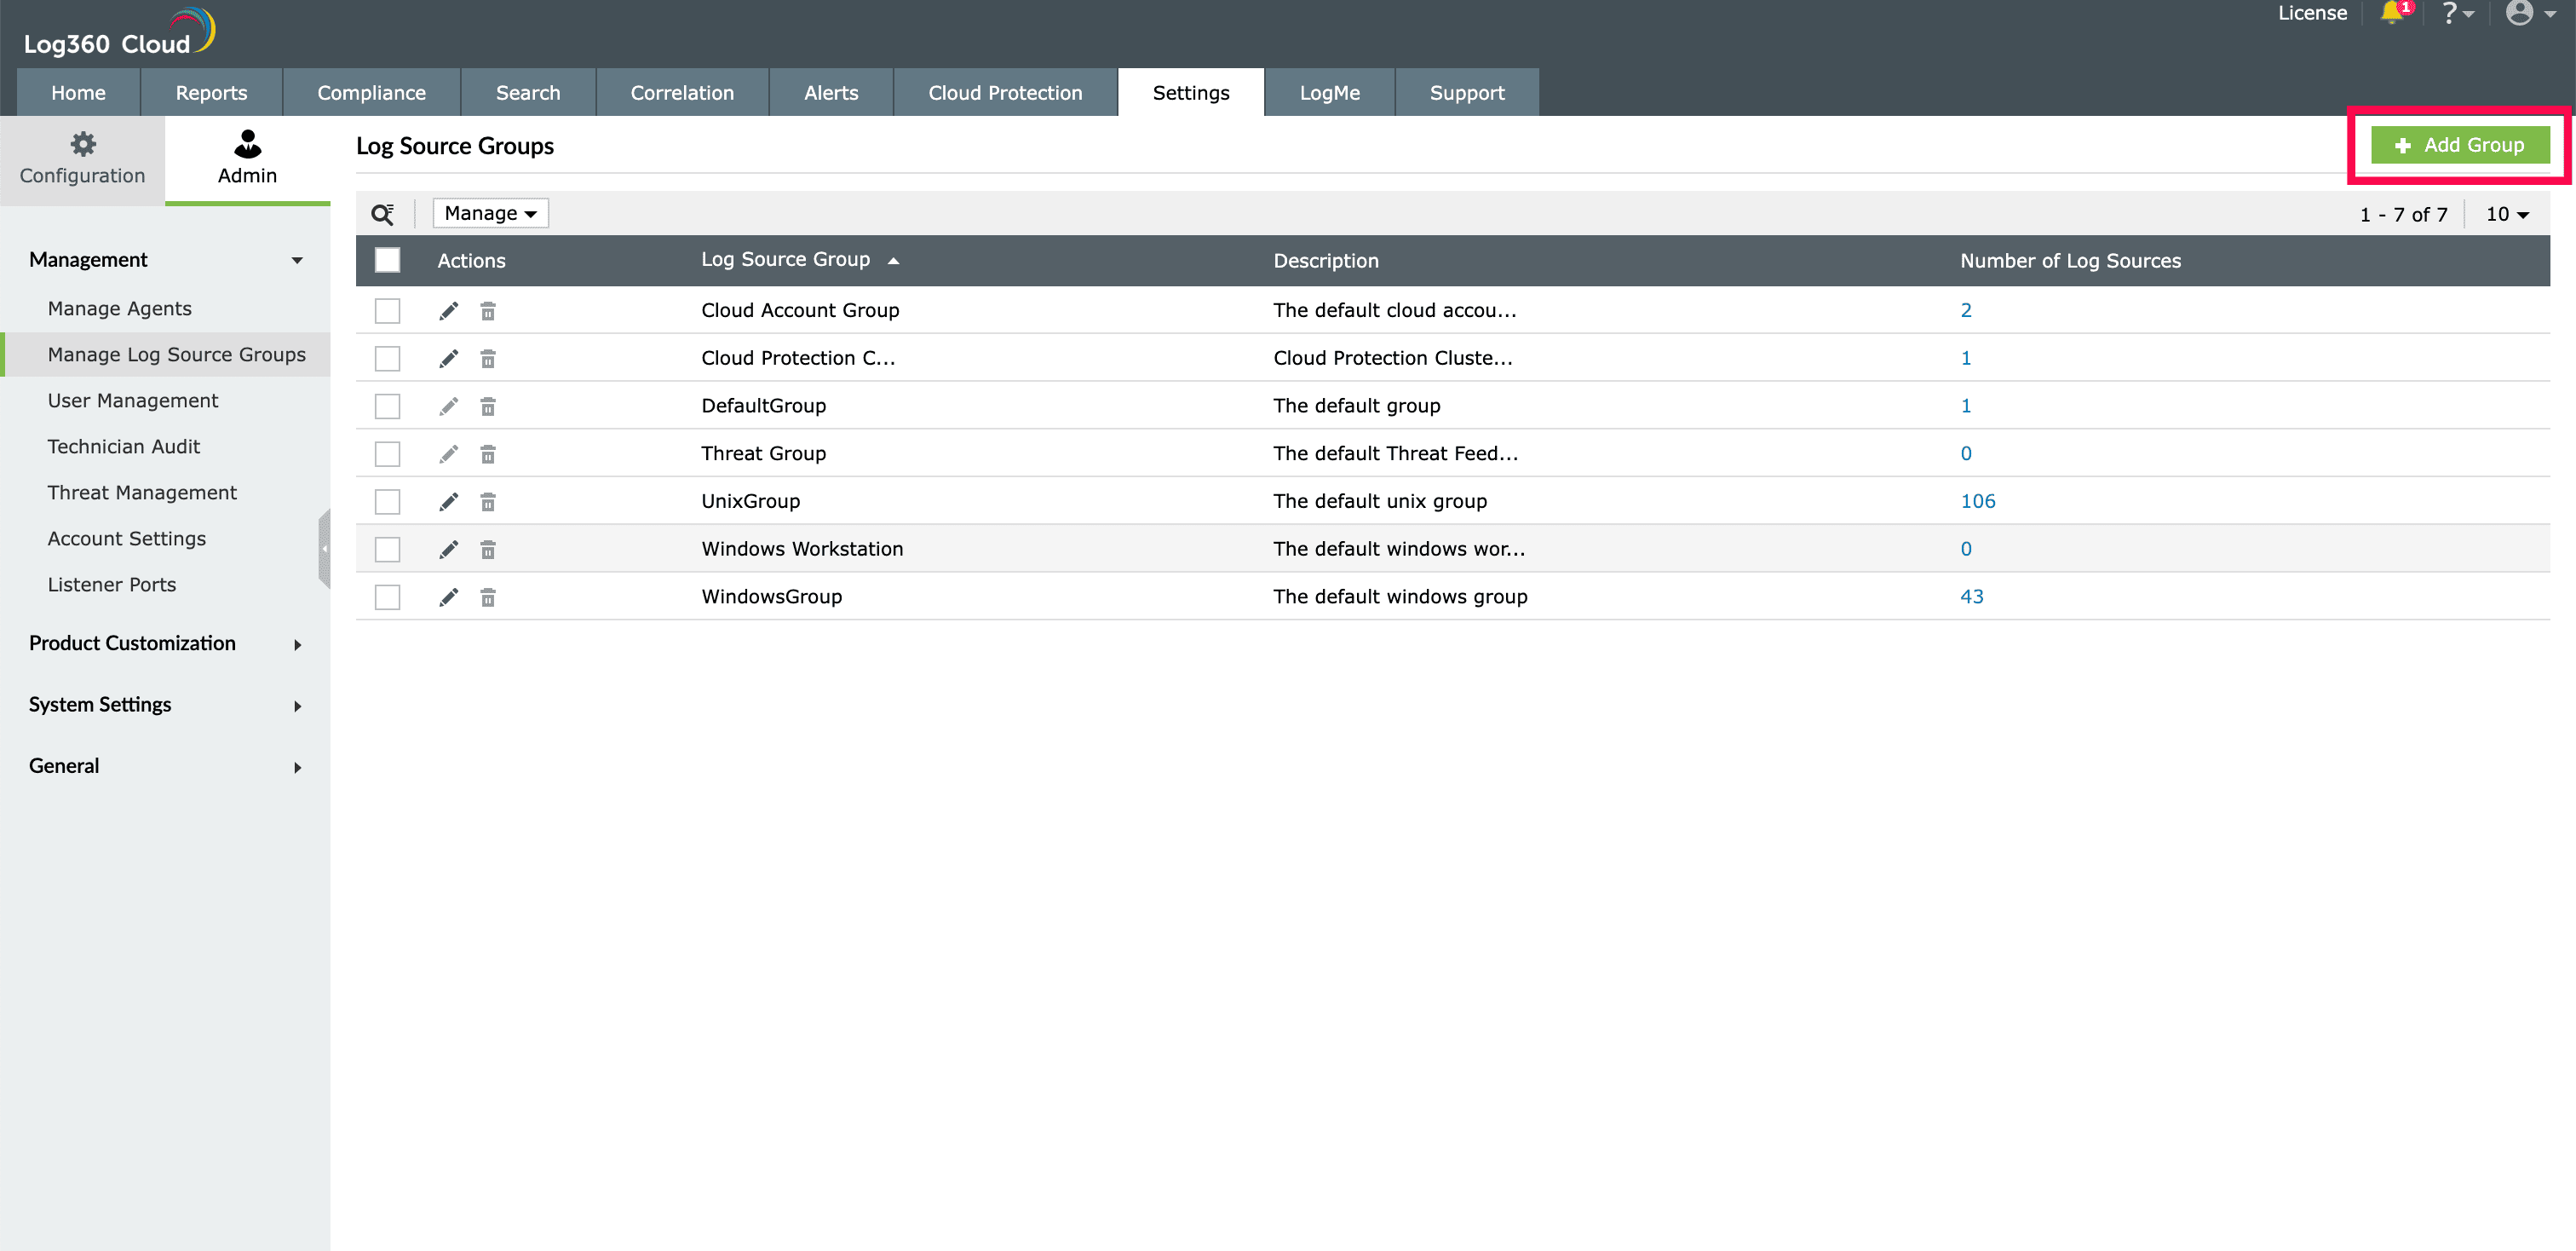The width and height of the screenshot is (2576, 1251).
Task: Open the notification bell
Action: (x=2392, y=14)
